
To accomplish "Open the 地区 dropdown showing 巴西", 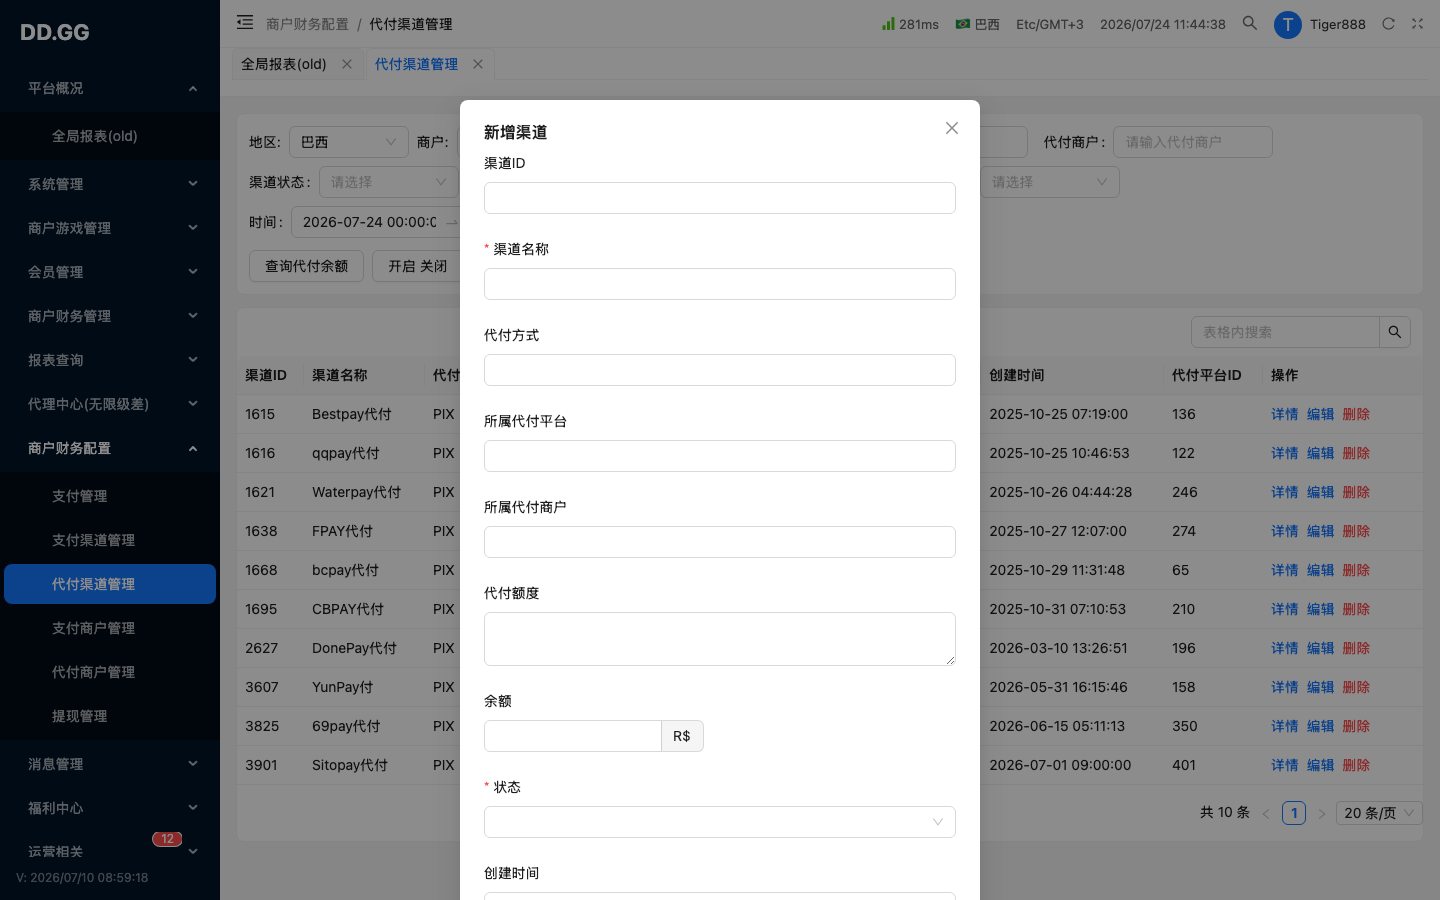I will pyautogui.click(x=349, y=142).
